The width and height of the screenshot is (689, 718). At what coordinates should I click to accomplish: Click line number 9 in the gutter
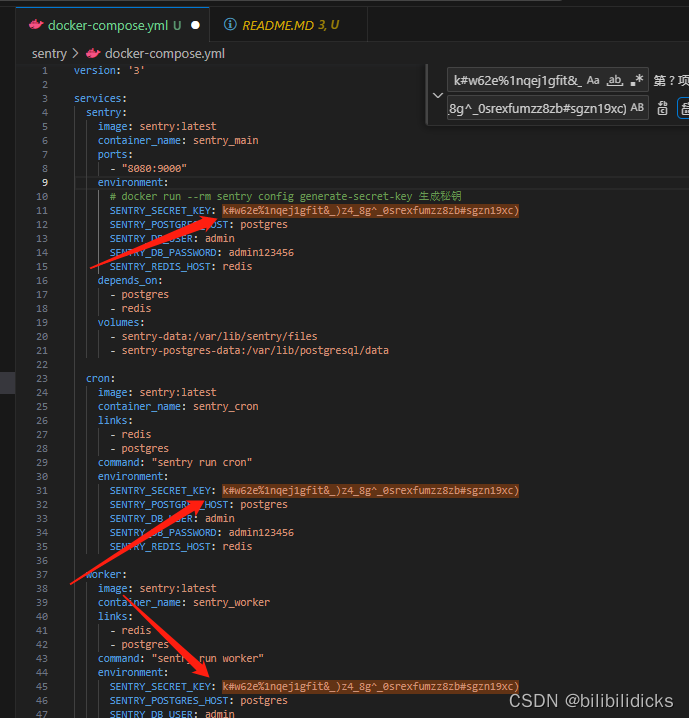45,182
